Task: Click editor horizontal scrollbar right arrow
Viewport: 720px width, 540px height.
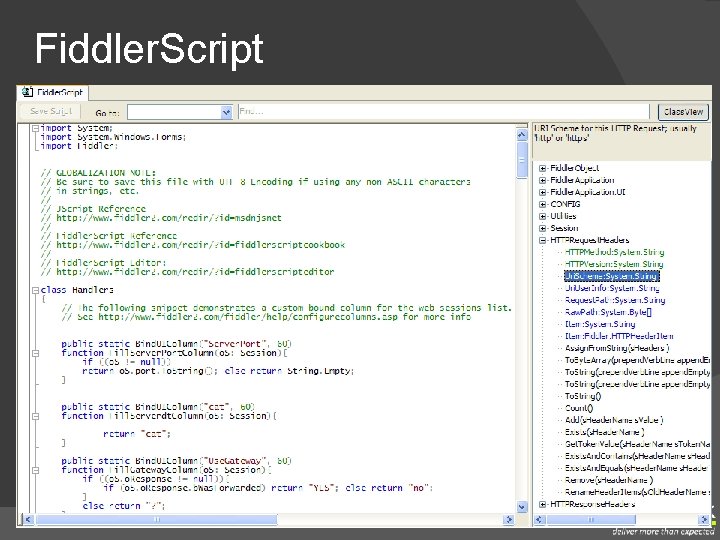Action: [x=509, y=519]
